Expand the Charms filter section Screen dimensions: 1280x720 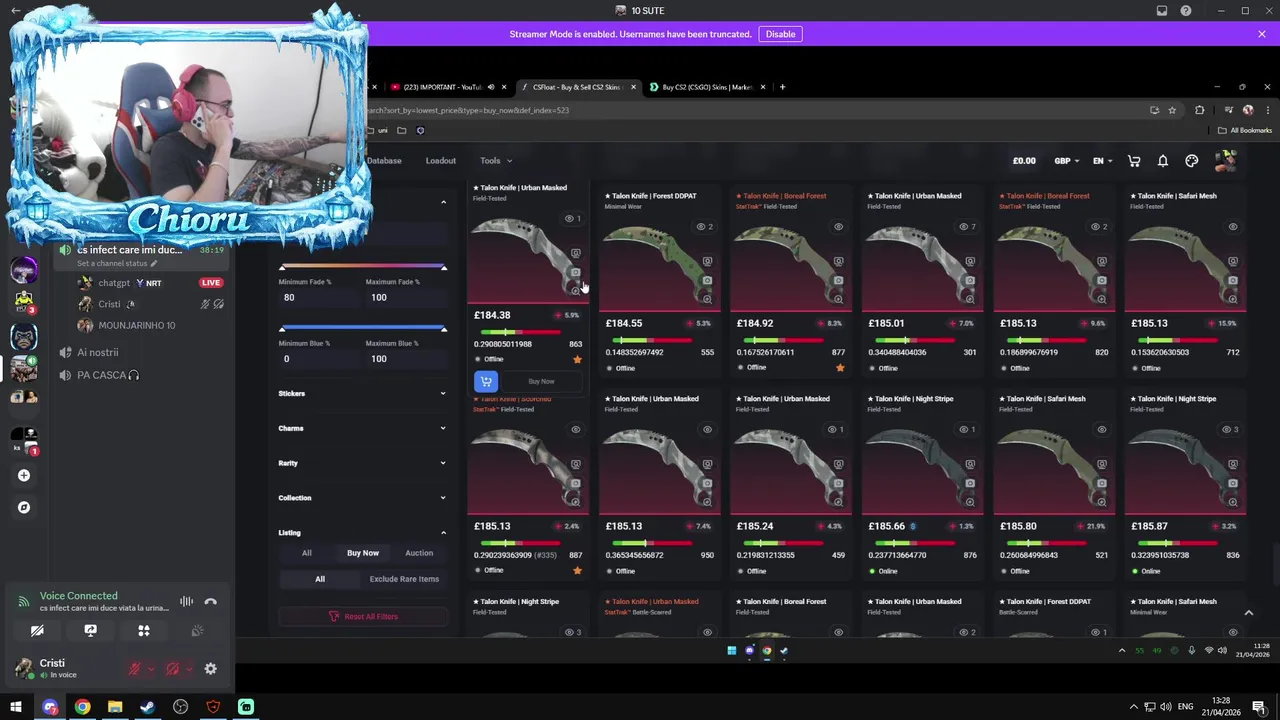pos(362,428)
